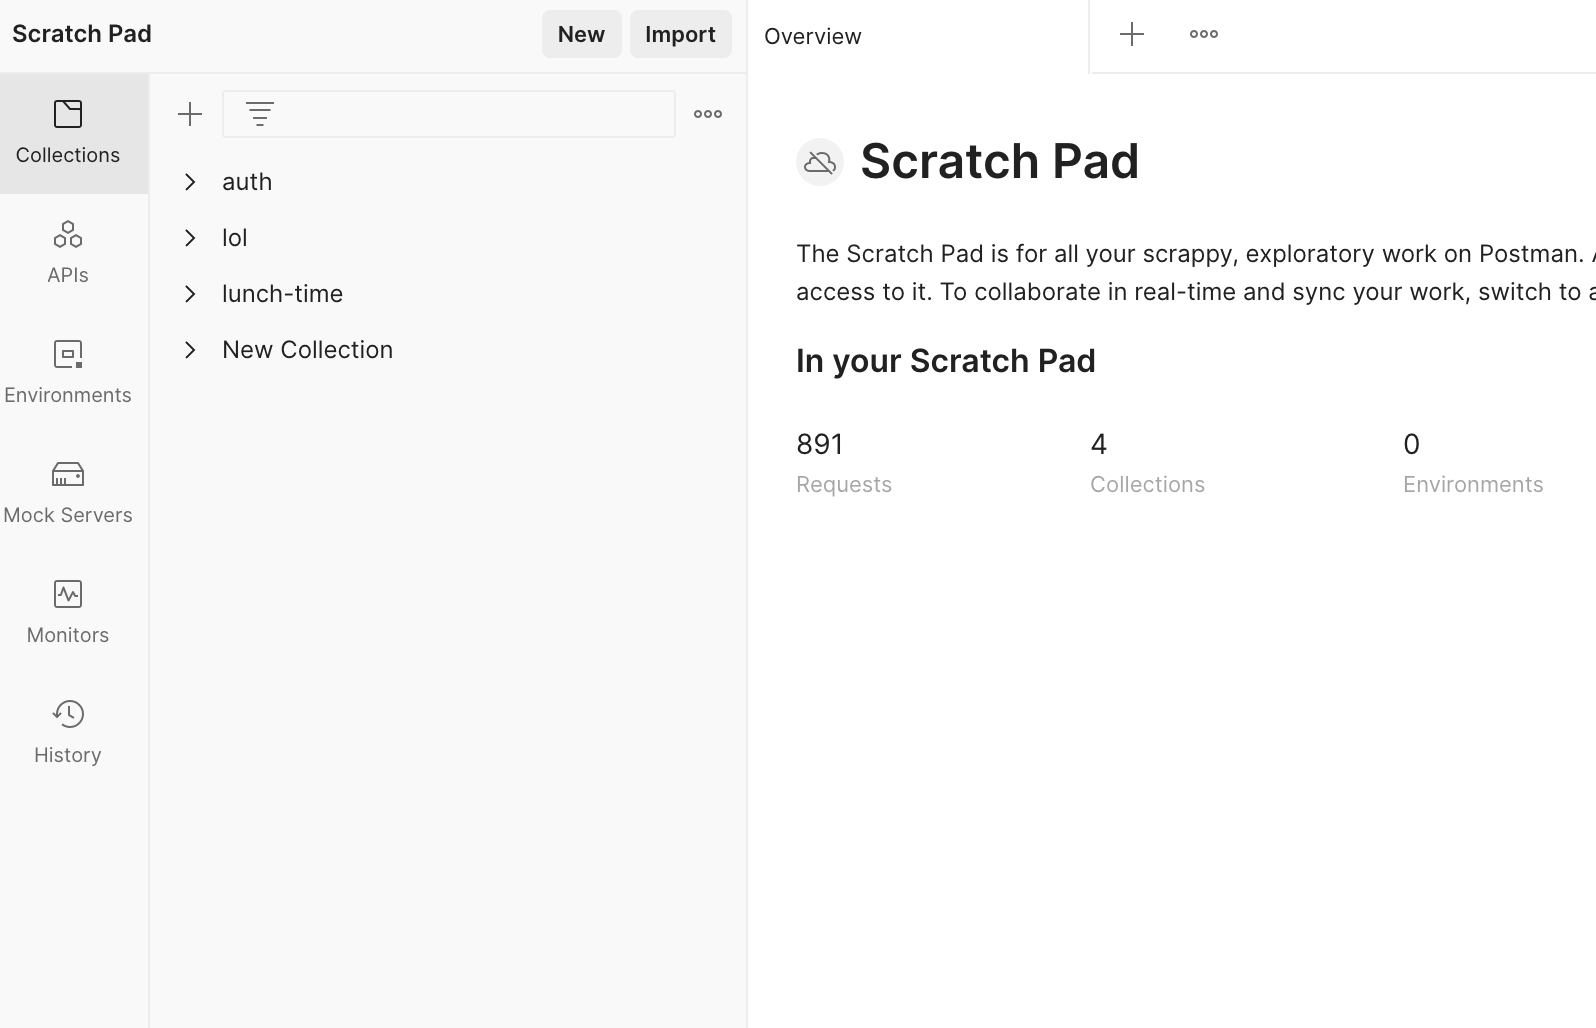The image size is (1596, 1028).
Task: Select the New Collection name
Action: pos(308,349)
